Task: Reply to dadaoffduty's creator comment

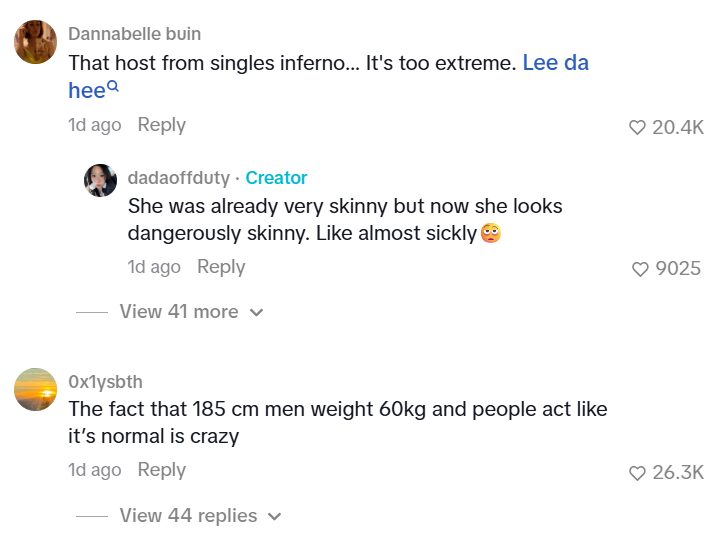Action: pos(221,267)
